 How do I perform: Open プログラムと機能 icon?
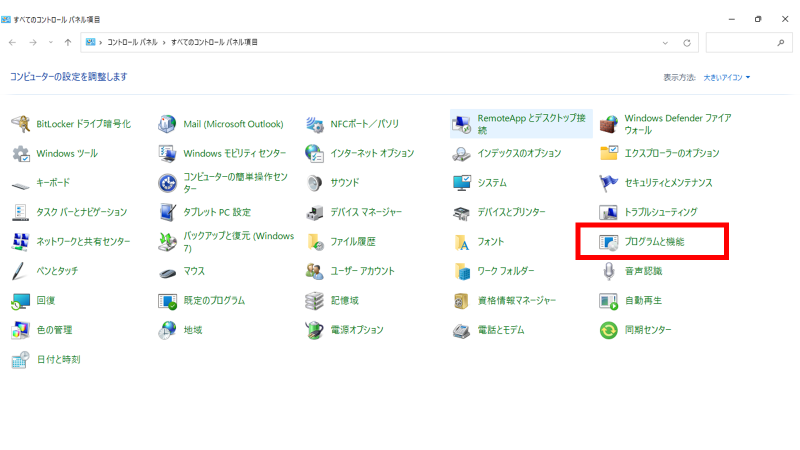(609, 242)
